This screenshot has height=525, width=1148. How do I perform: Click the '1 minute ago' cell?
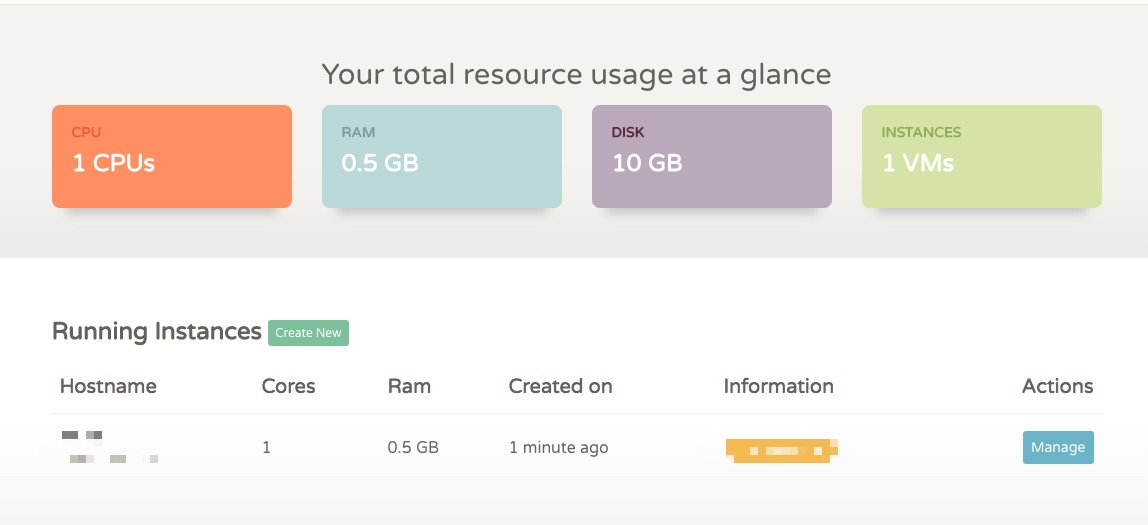click(x=559, y=447)
